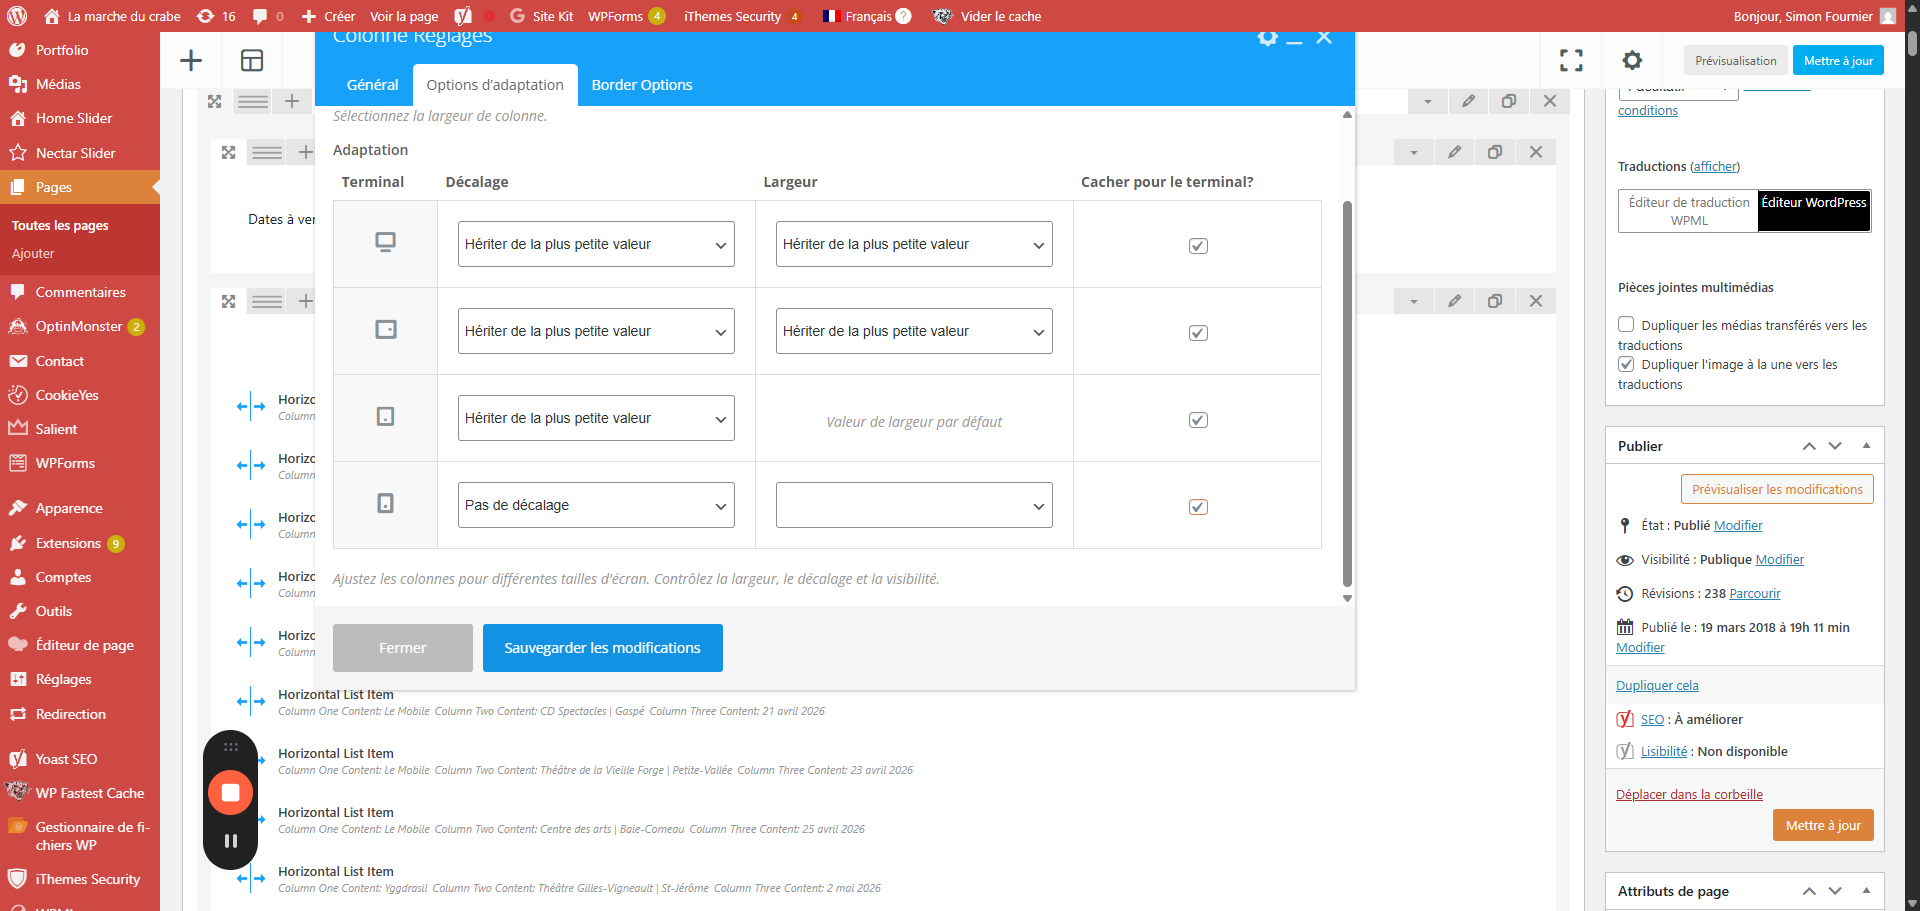
Task: Switch to Border Options tab
Action: point(642,85)
